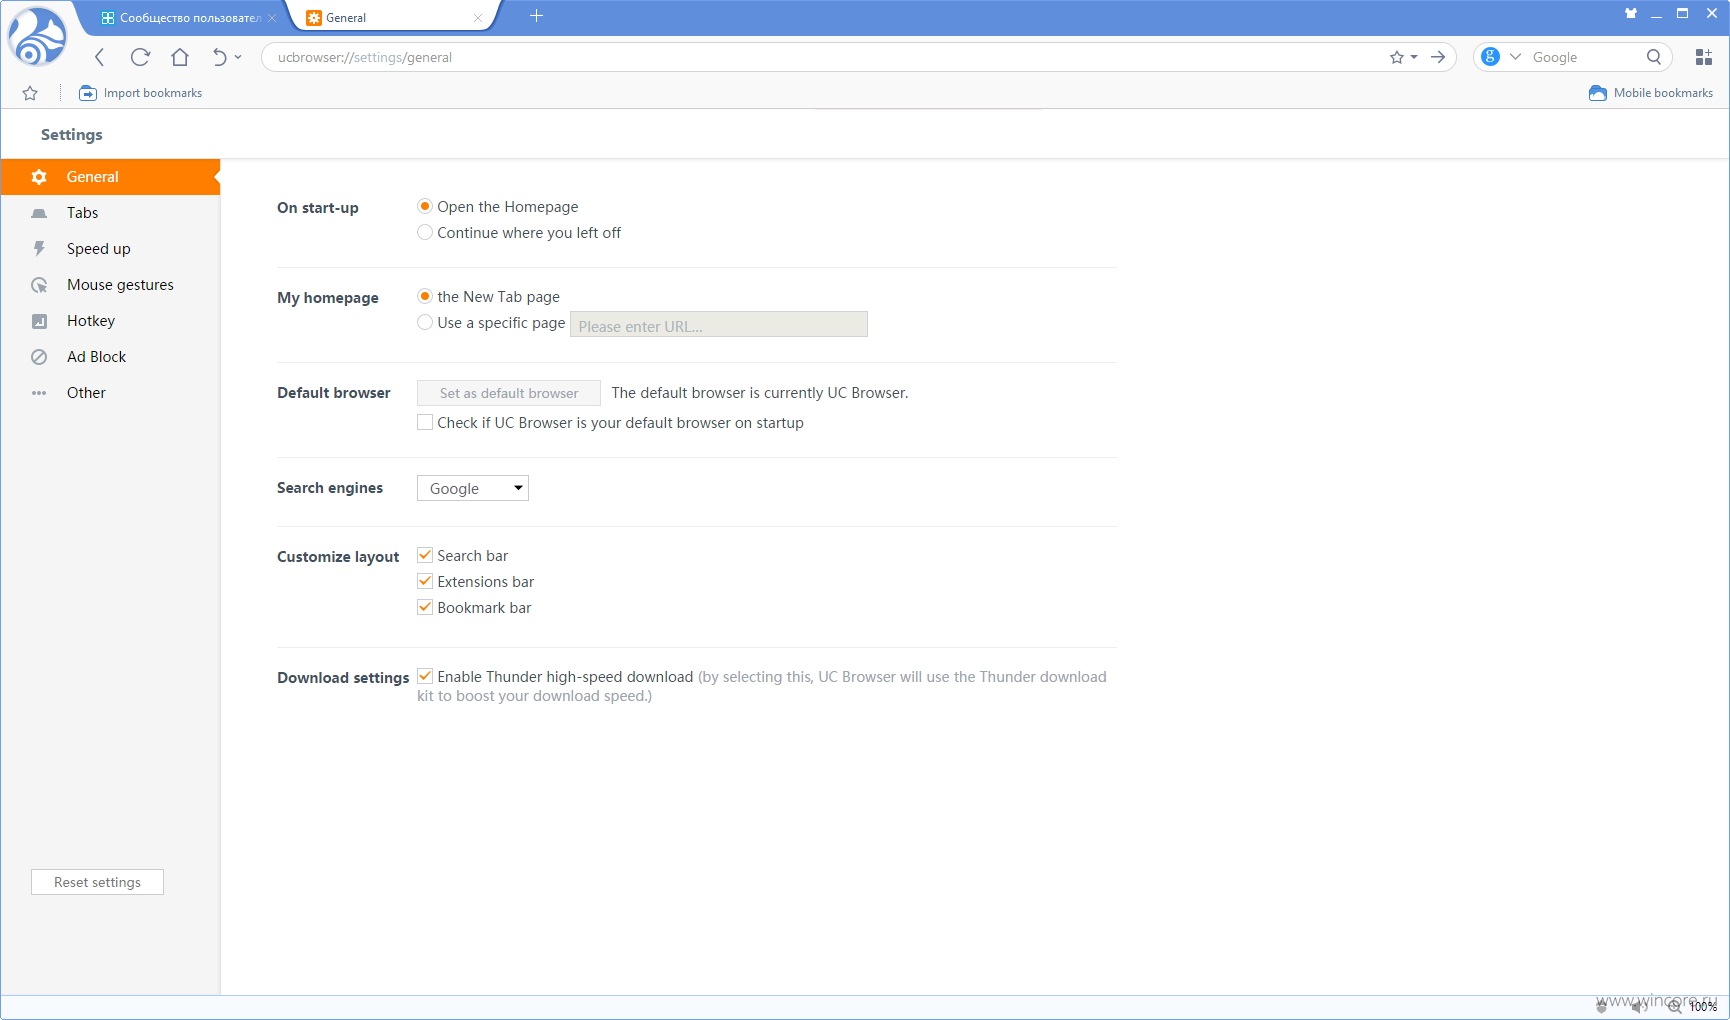
Task: Click Set as default browser button
Action: [509, 393]
